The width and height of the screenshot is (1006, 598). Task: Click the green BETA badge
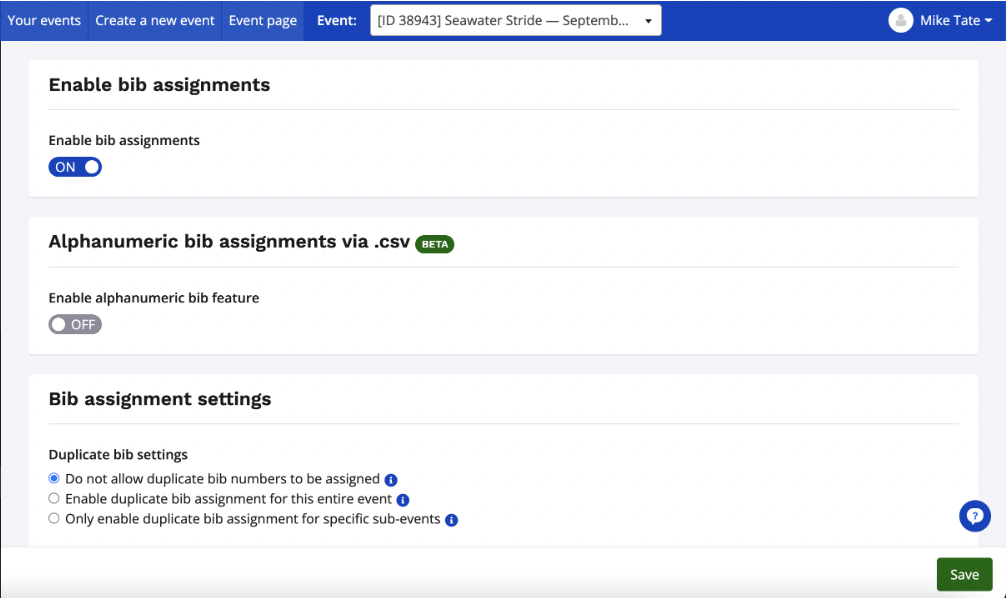(435, 243)
